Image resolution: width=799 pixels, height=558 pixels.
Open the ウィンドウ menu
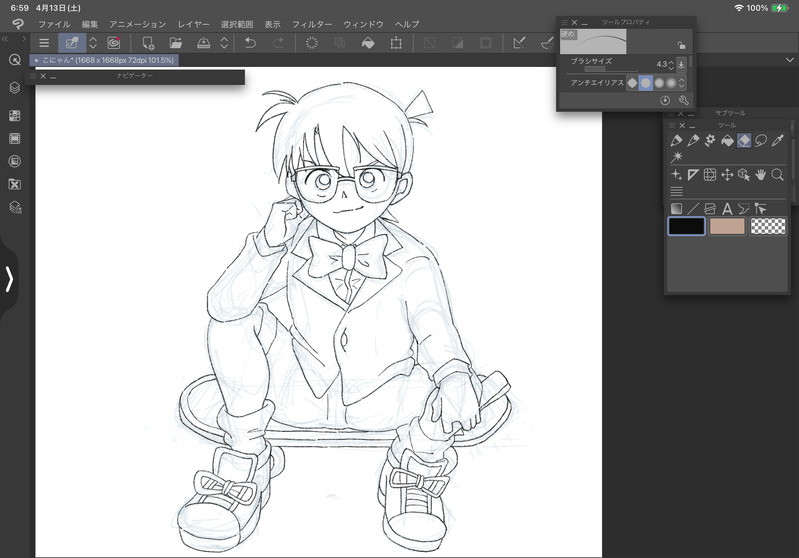(x=363, y=24)
